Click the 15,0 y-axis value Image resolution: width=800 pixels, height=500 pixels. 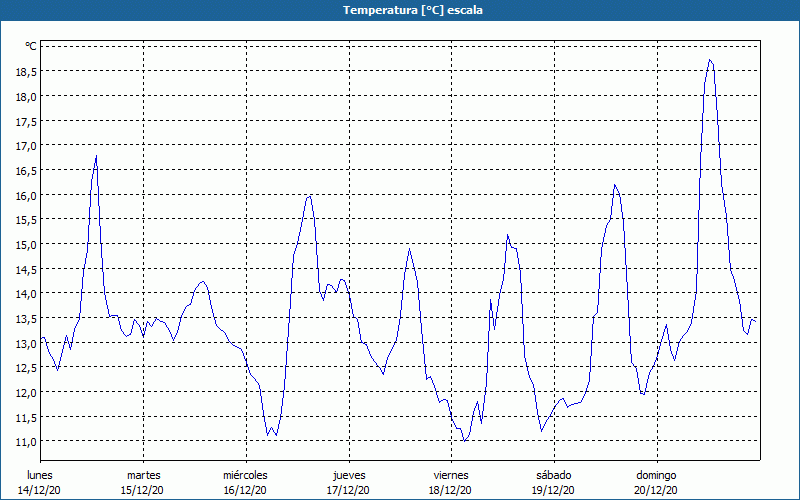tap(27, 245)
